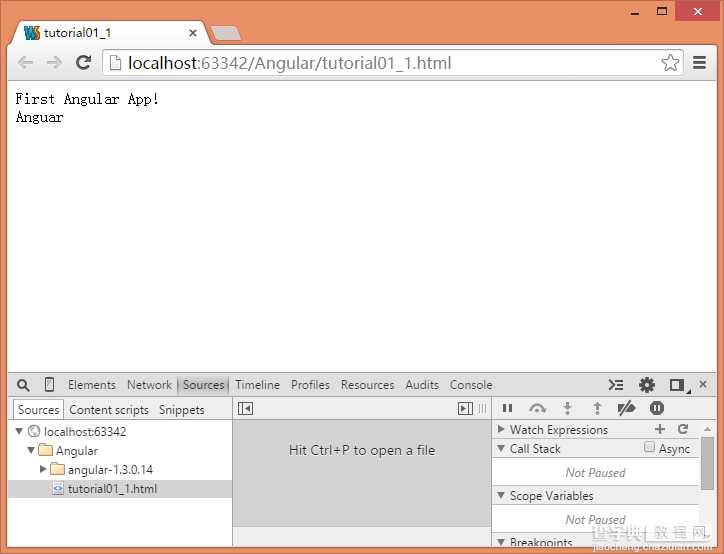Collapse the Angular folder

tap(31, 450)
